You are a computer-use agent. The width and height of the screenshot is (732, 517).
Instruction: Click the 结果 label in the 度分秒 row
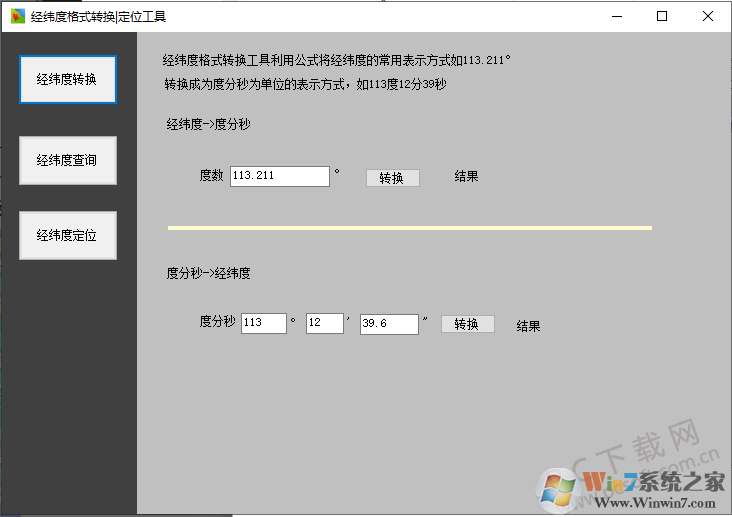pyautogui.click(x=528, y=326)
